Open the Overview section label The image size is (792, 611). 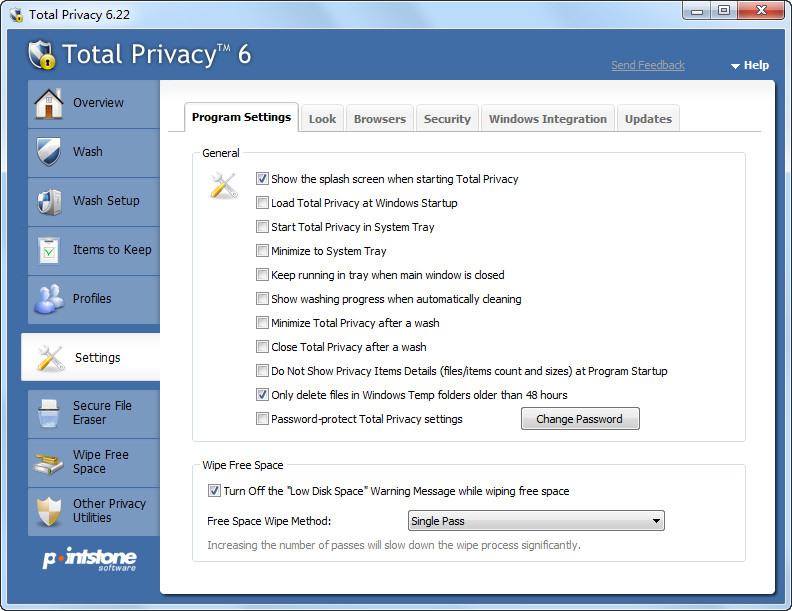pyautogui.click(x=98, y=103)
